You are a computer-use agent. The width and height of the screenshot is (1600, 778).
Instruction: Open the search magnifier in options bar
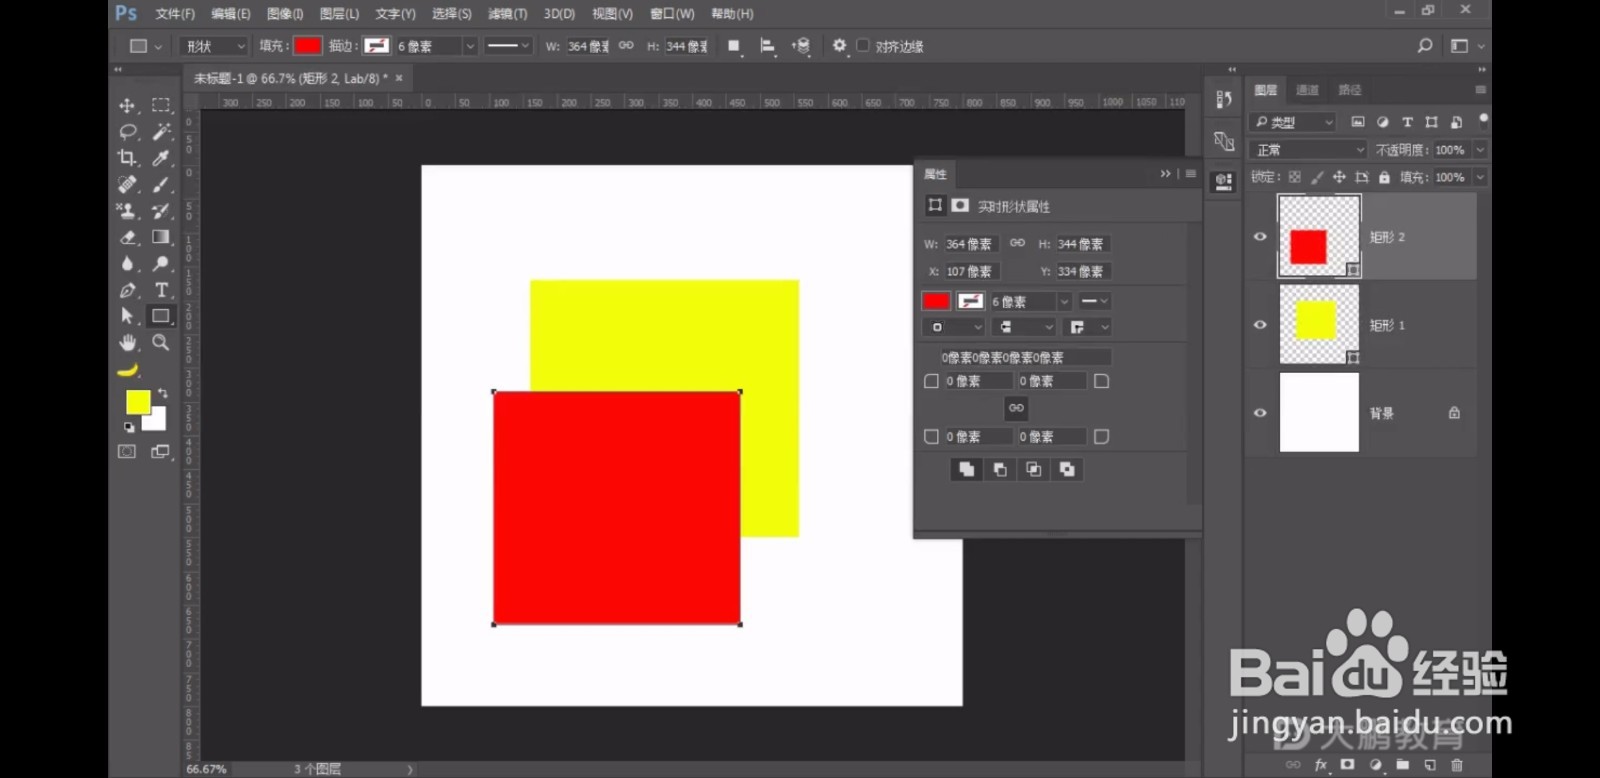click(x=1425, y=46)
